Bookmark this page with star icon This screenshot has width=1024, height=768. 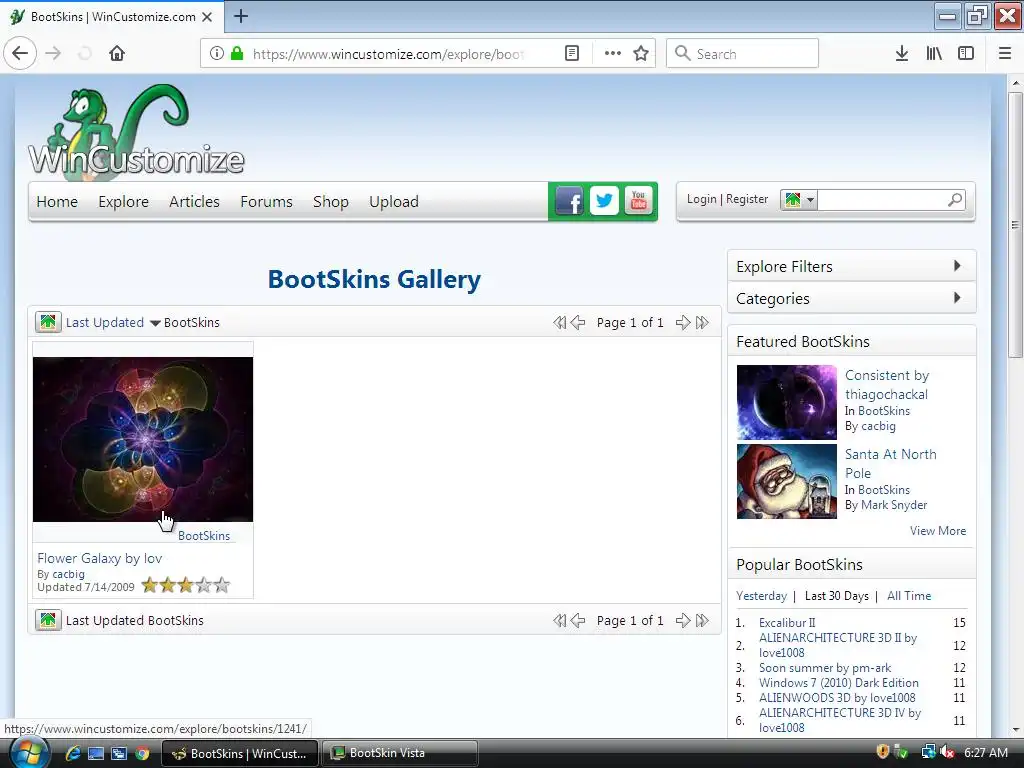641,54
